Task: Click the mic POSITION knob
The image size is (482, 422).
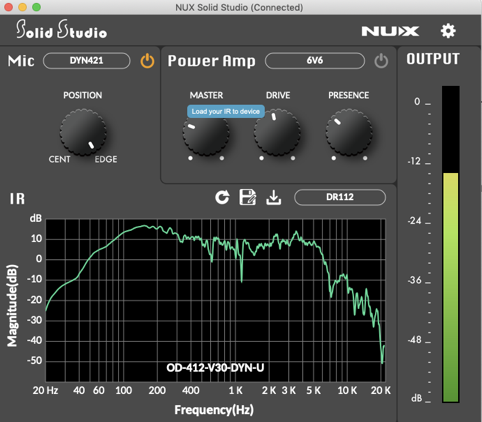Action: 83,132
